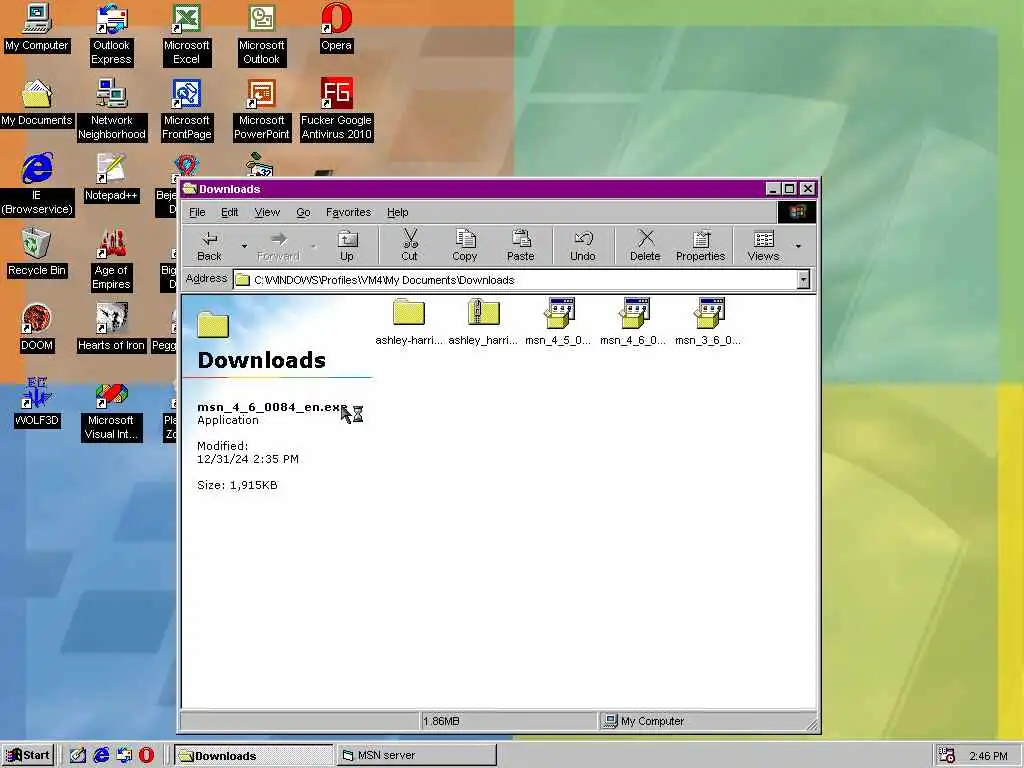Click the Start button
Viewport: 1024px width, 768px height.
click(x=29, y=756)
